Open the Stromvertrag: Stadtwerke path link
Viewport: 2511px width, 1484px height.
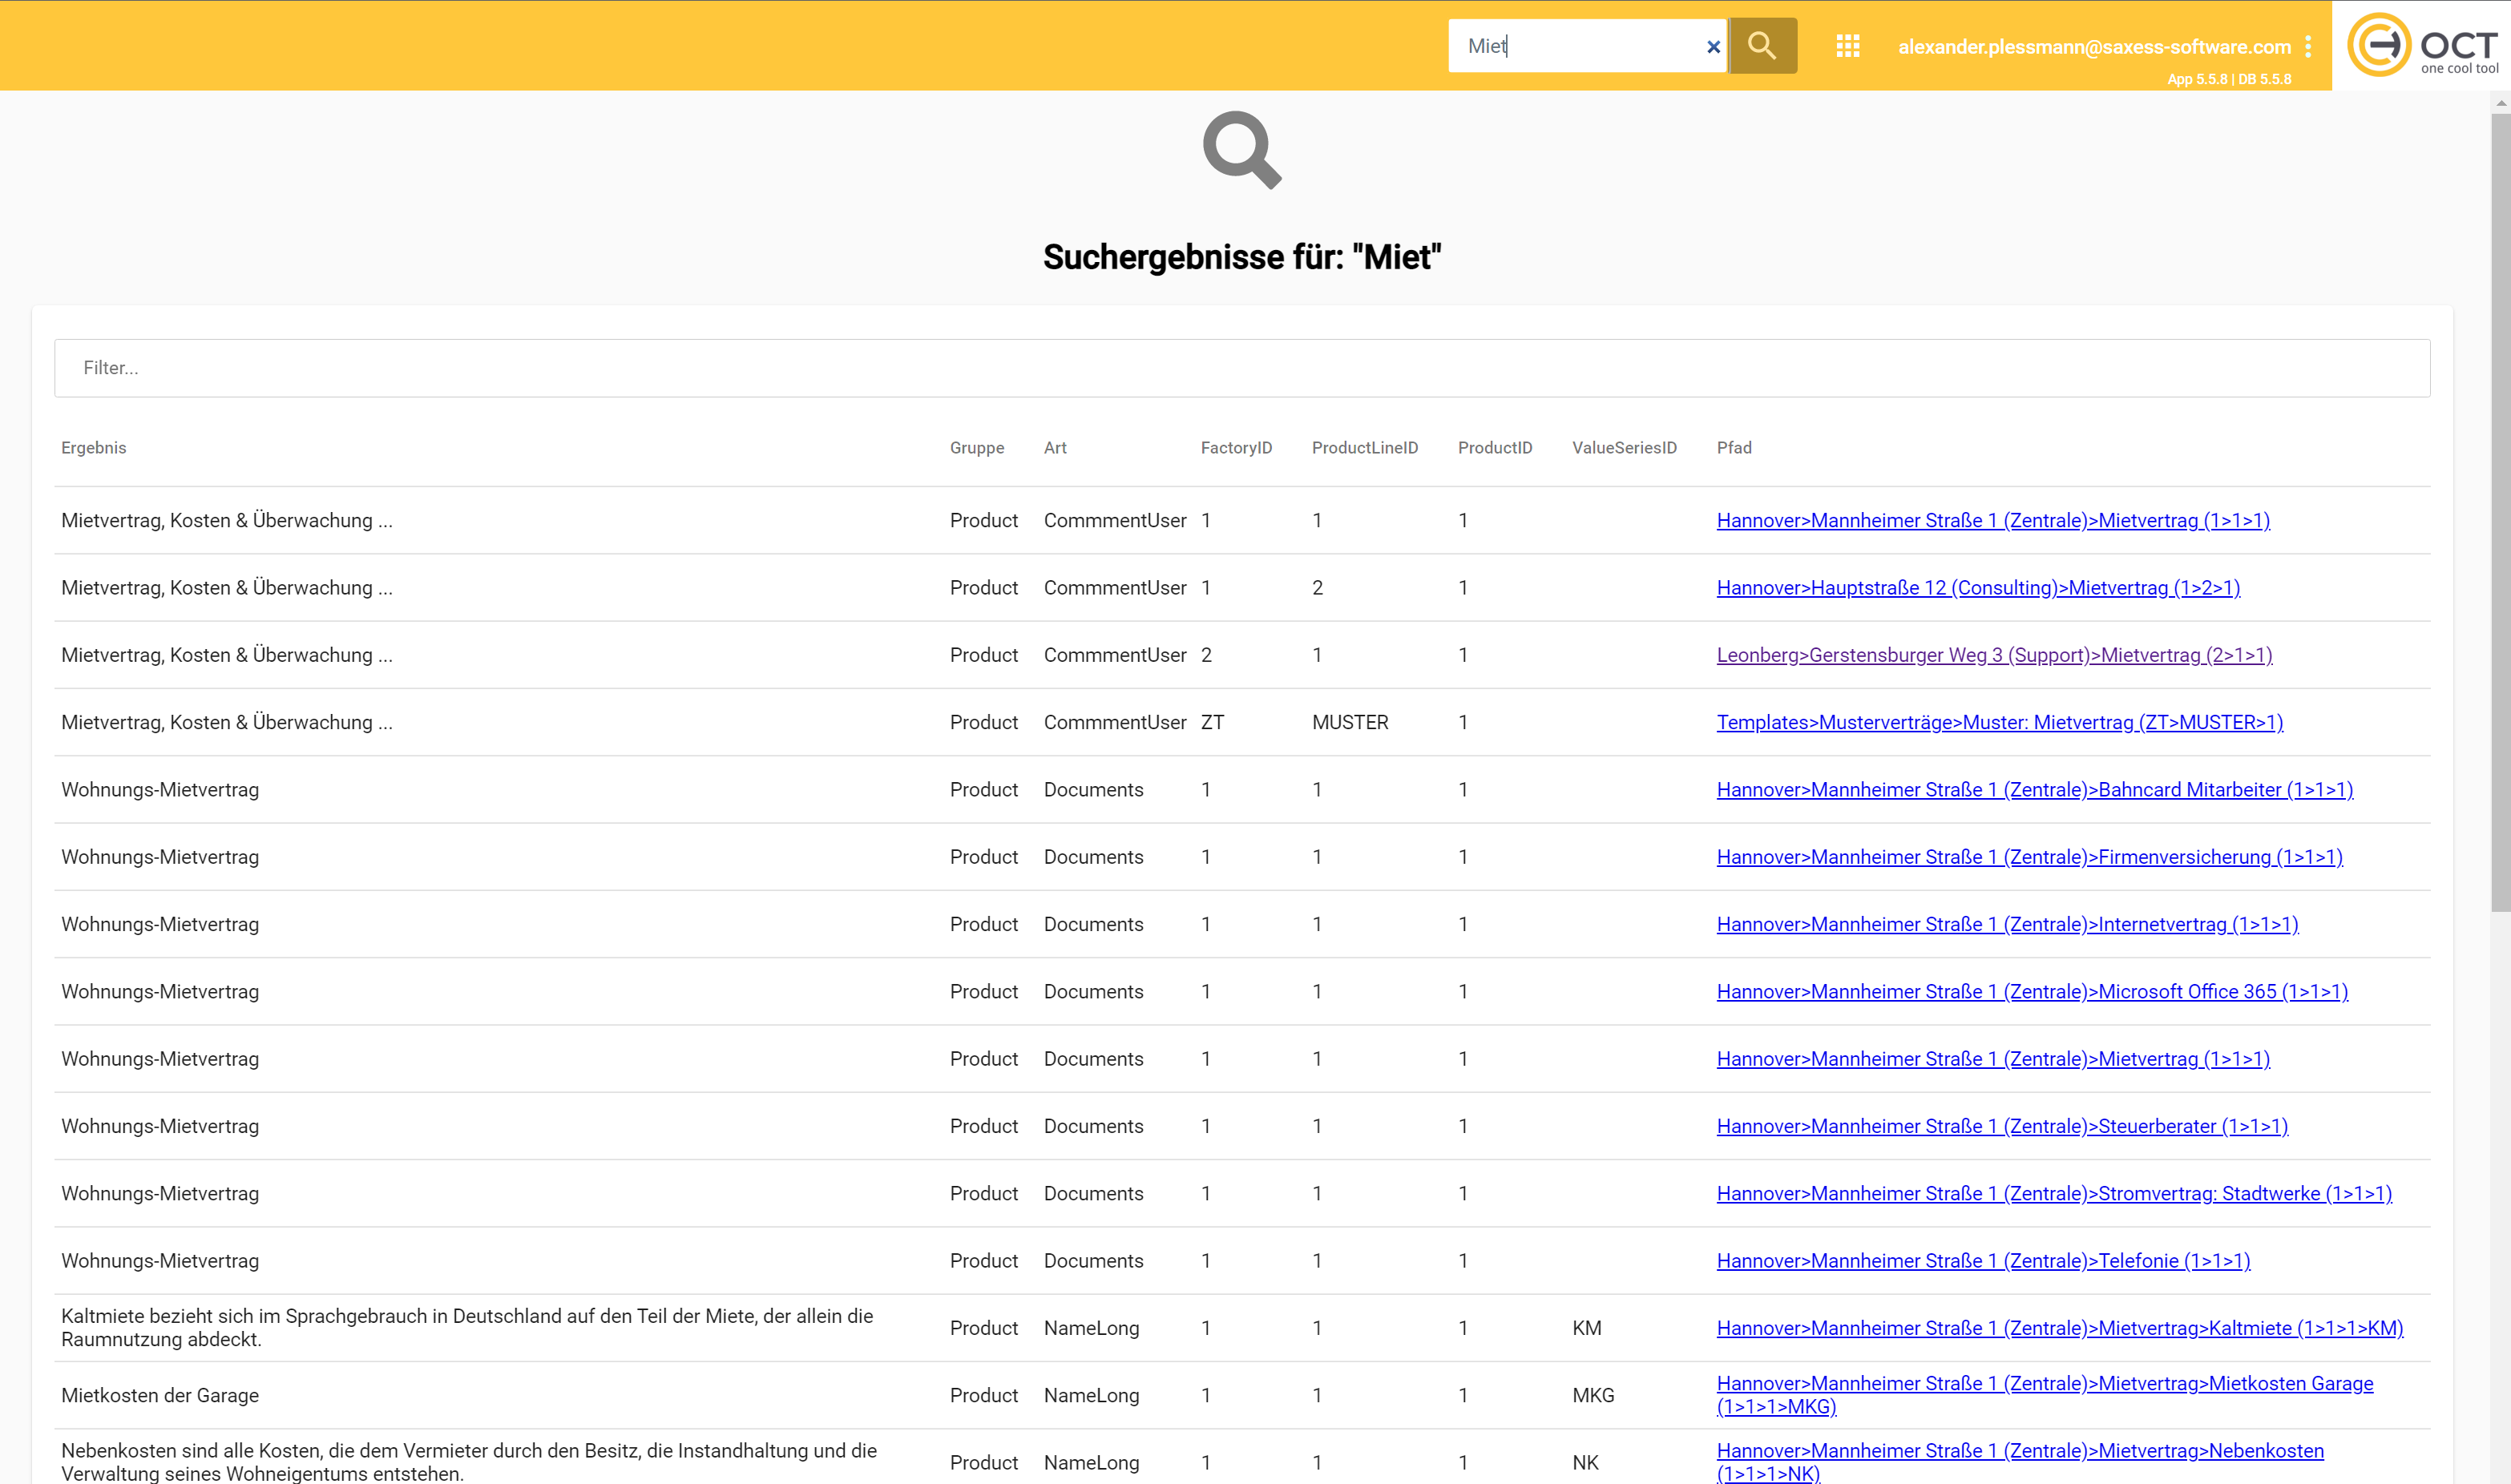pos(2053,1194)
